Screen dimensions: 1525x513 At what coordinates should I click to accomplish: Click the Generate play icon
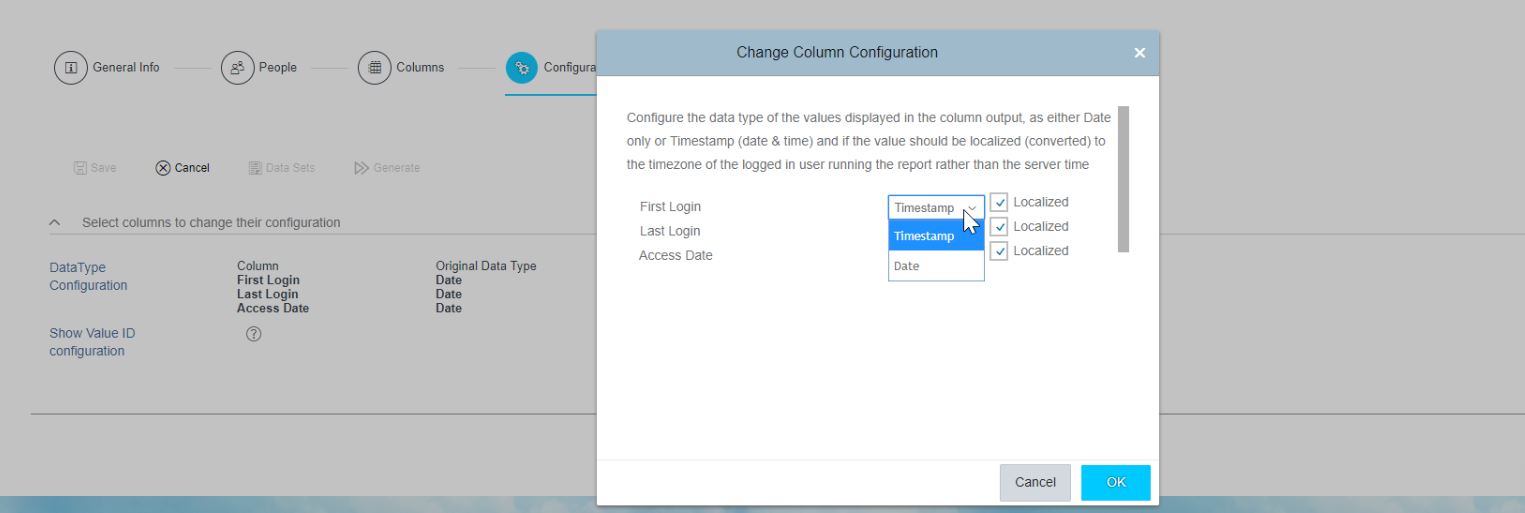coord(361,168)
